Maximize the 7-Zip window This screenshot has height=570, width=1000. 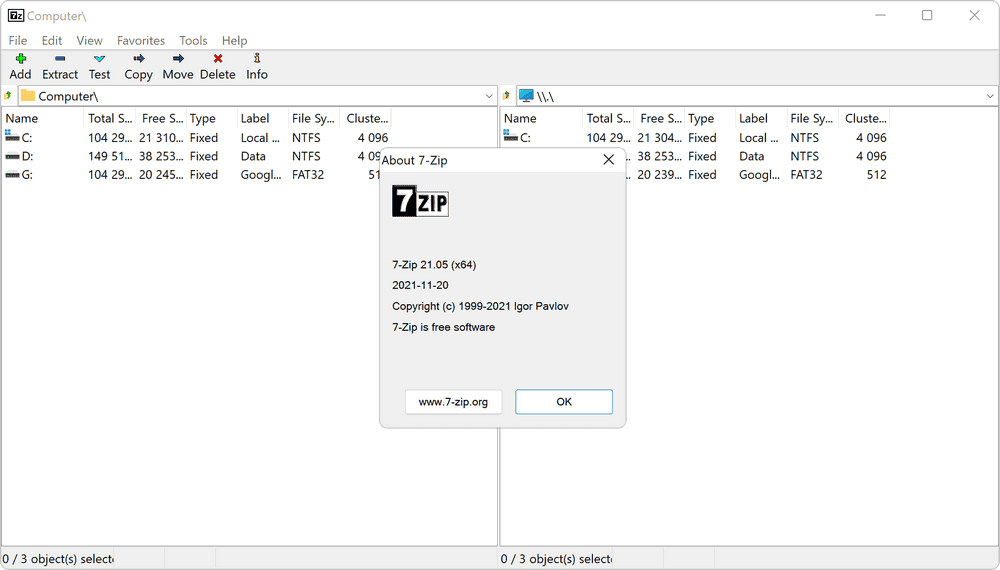click(927, 15)
